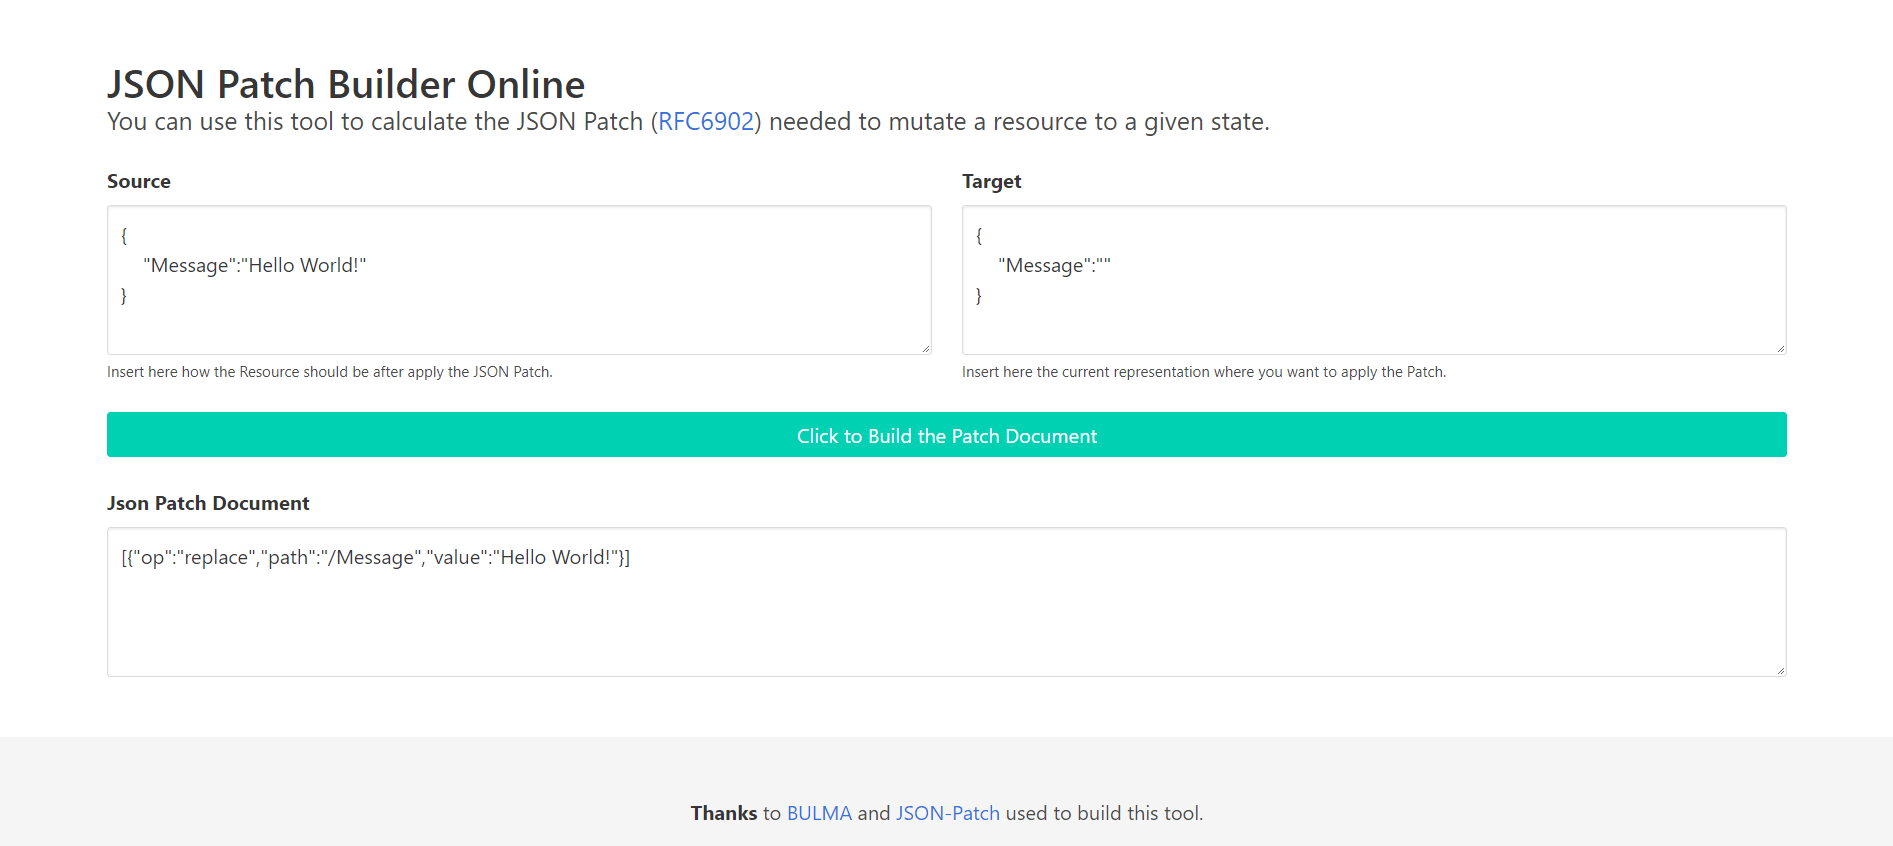Open the BULMA link in footer
1893x846 pixels.
(x=819, y=813)
